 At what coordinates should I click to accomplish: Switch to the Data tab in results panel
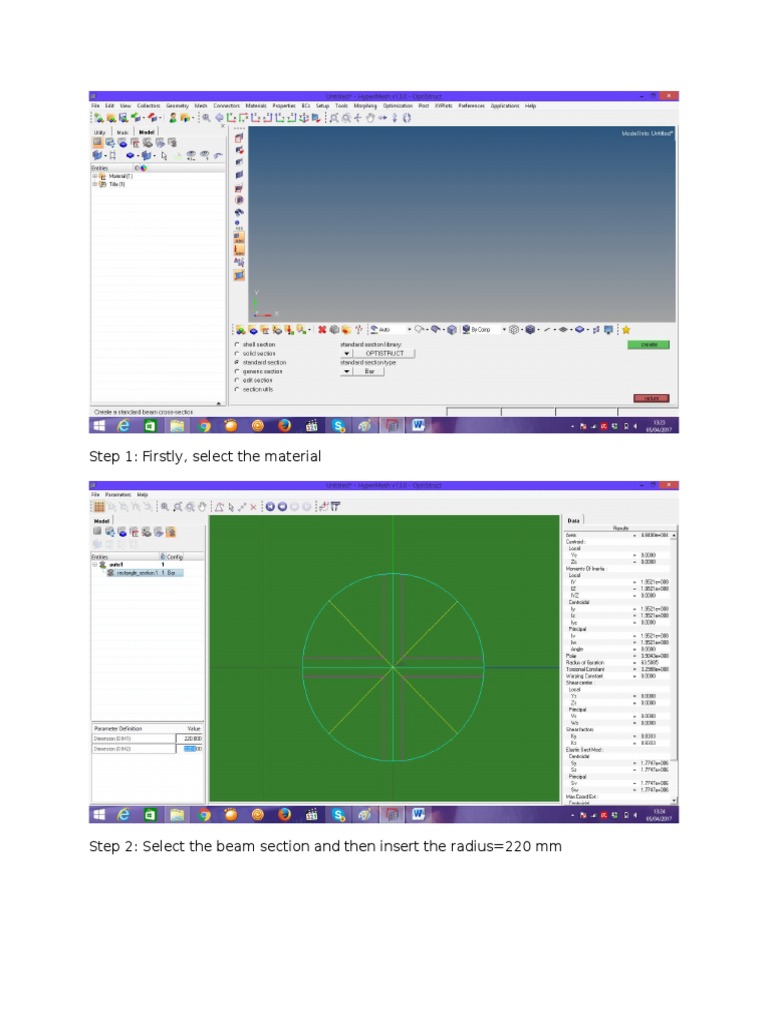point(573,520)
